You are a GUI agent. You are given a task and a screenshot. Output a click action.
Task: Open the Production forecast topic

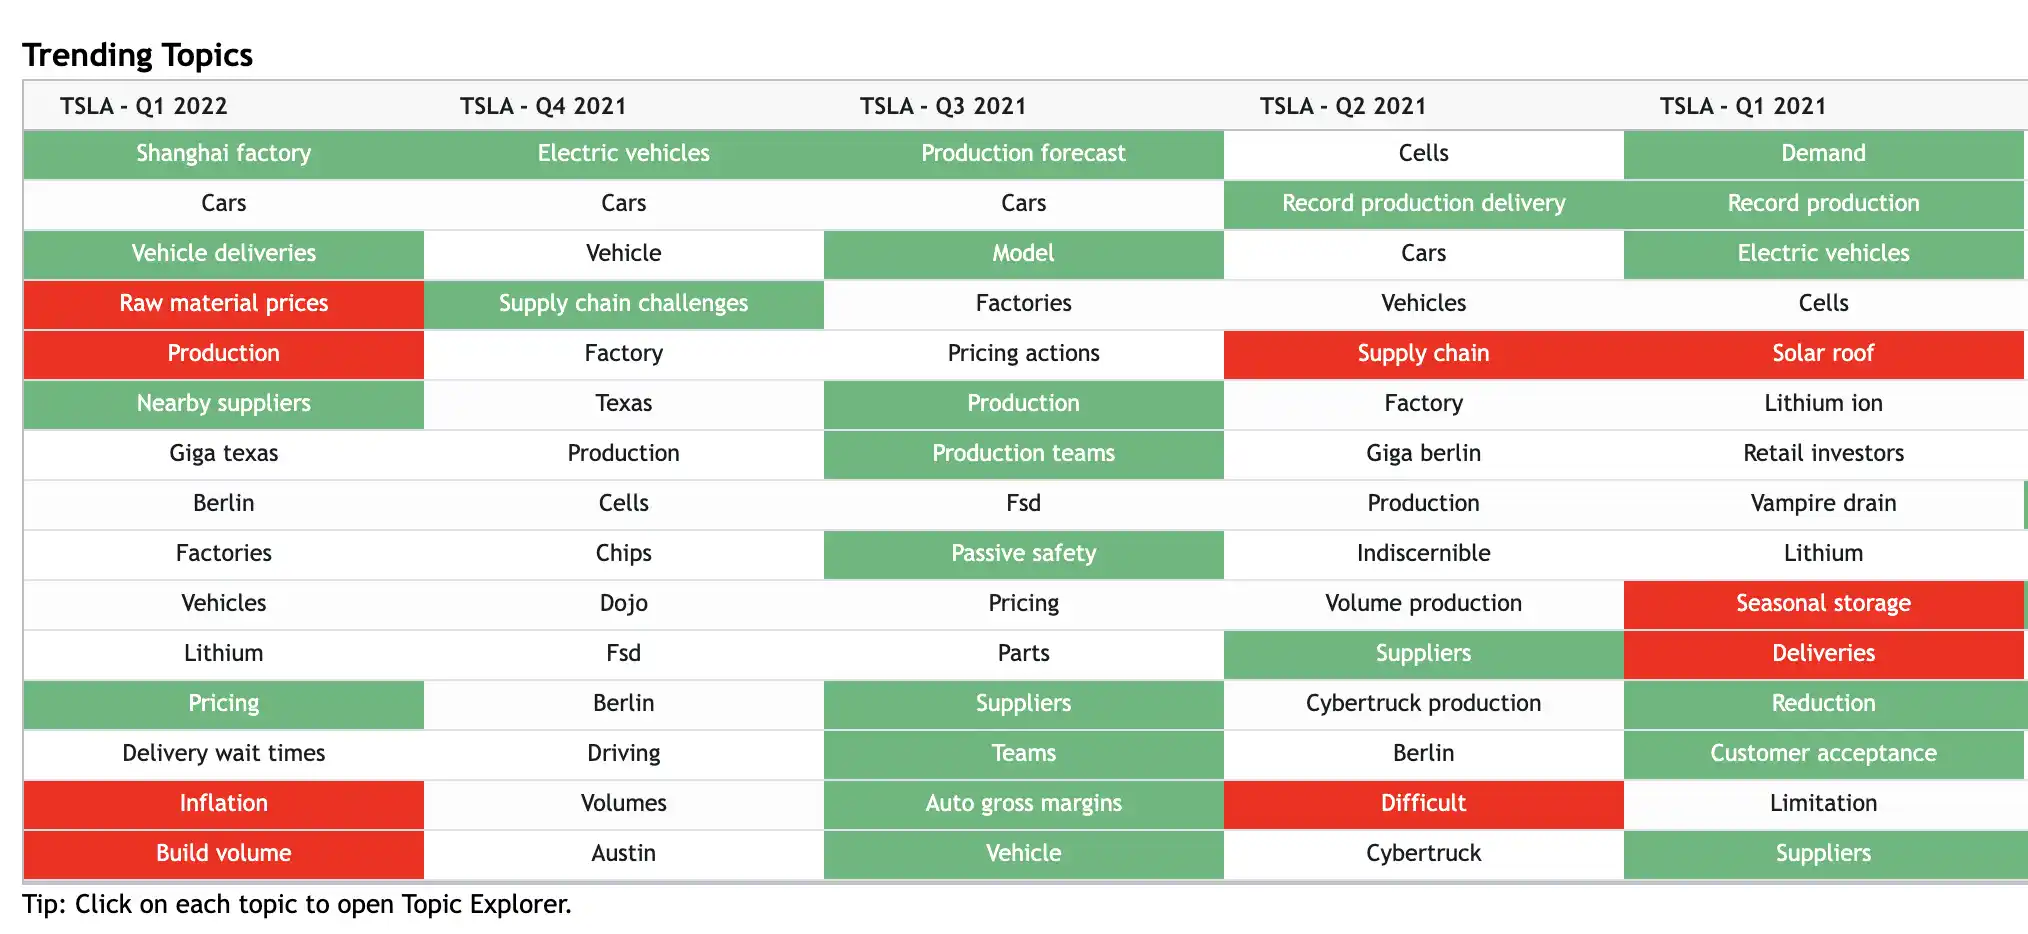click(x=1023, y=153)
